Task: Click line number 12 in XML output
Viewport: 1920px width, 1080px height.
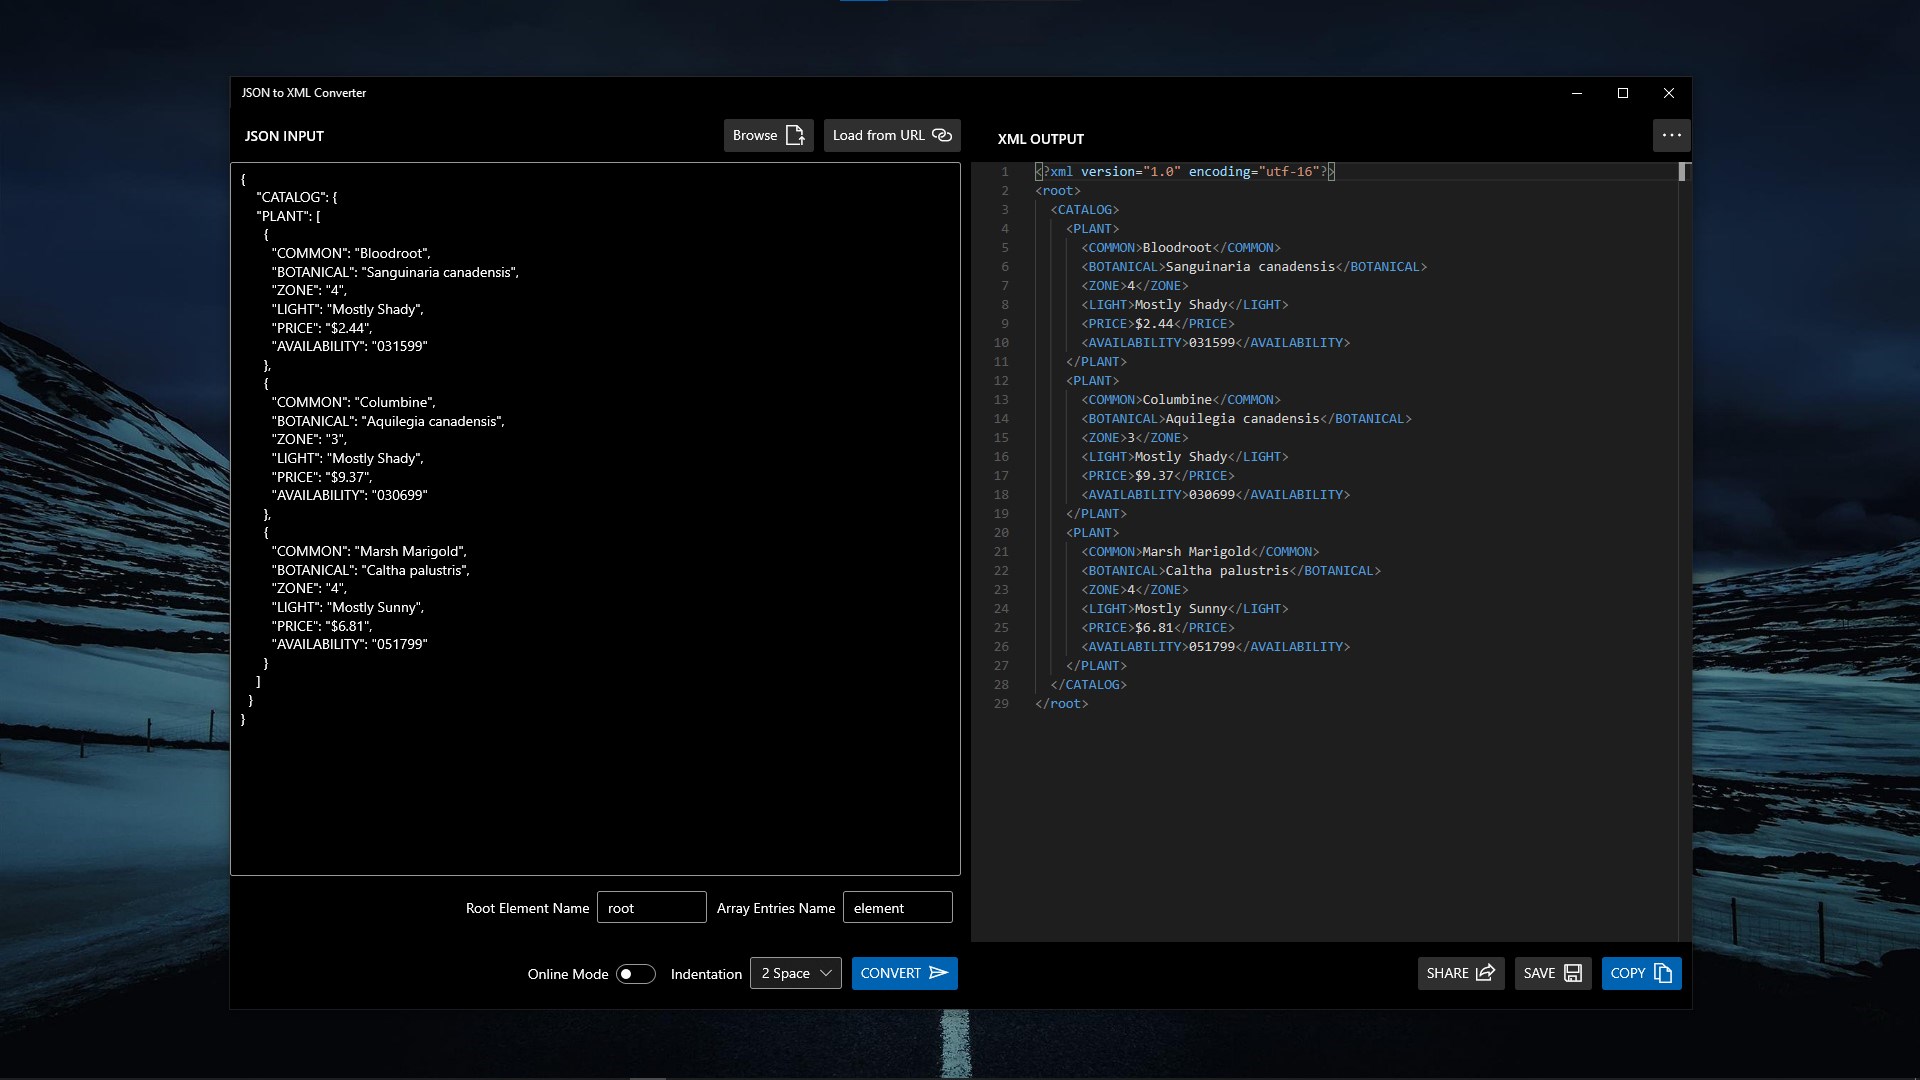Action: tap(1001, 381)
